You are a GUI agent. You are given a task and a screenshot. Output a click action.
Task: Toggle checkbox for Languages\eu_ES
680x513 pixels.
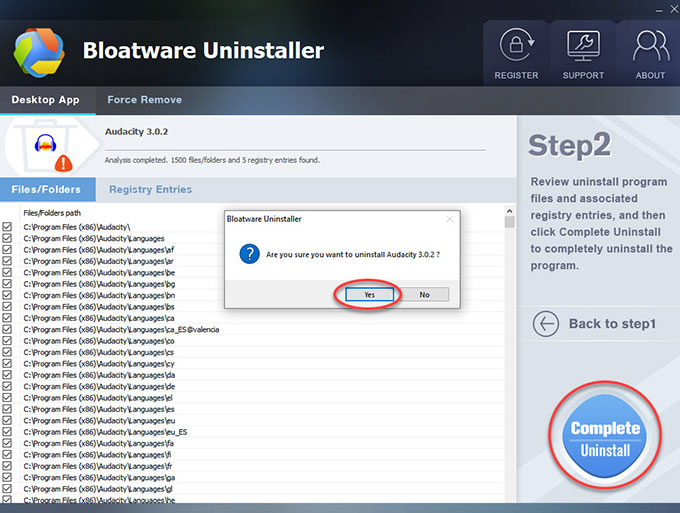7,431
